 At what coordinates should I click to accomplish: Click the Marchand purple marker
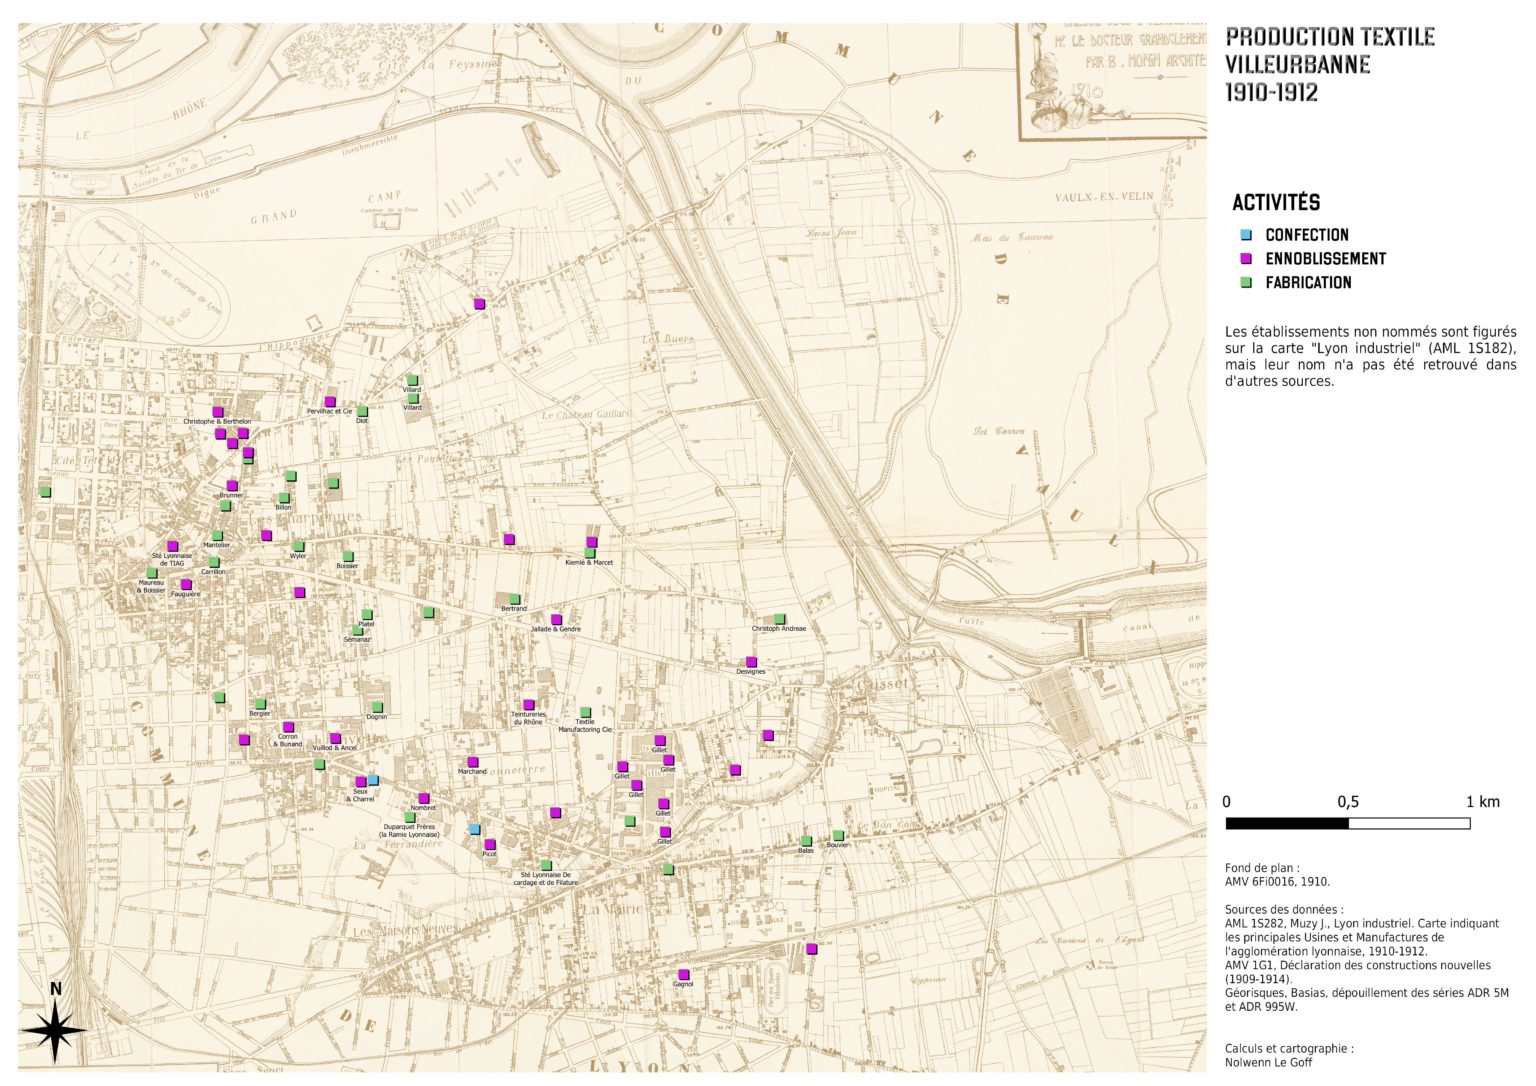click(472, 762)
